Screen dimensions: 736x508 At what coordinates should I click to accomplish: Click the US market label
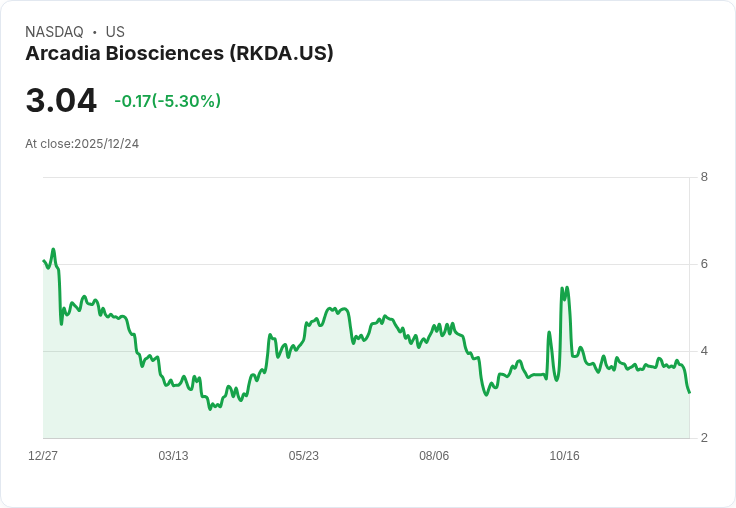[115, 32]
